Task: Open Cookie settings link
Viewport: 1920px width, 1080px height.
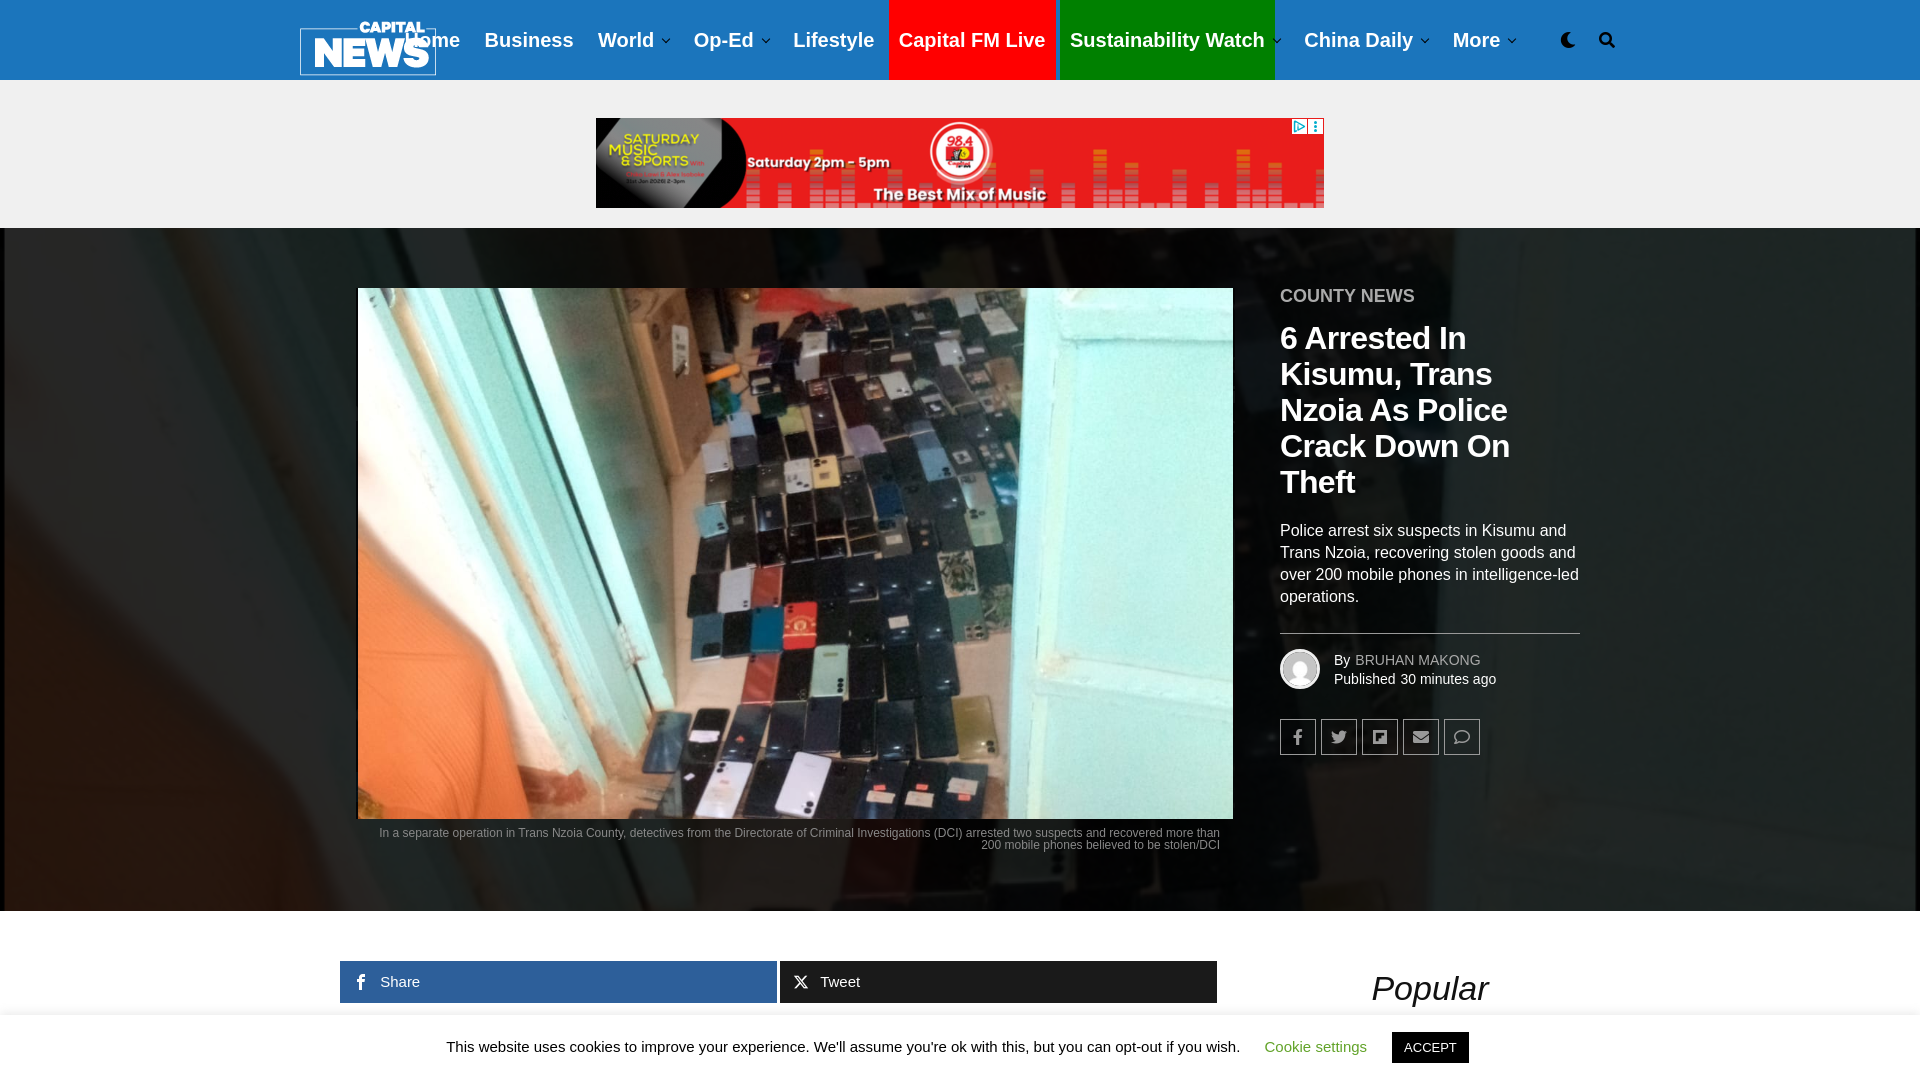Action: point(1315,1047)
